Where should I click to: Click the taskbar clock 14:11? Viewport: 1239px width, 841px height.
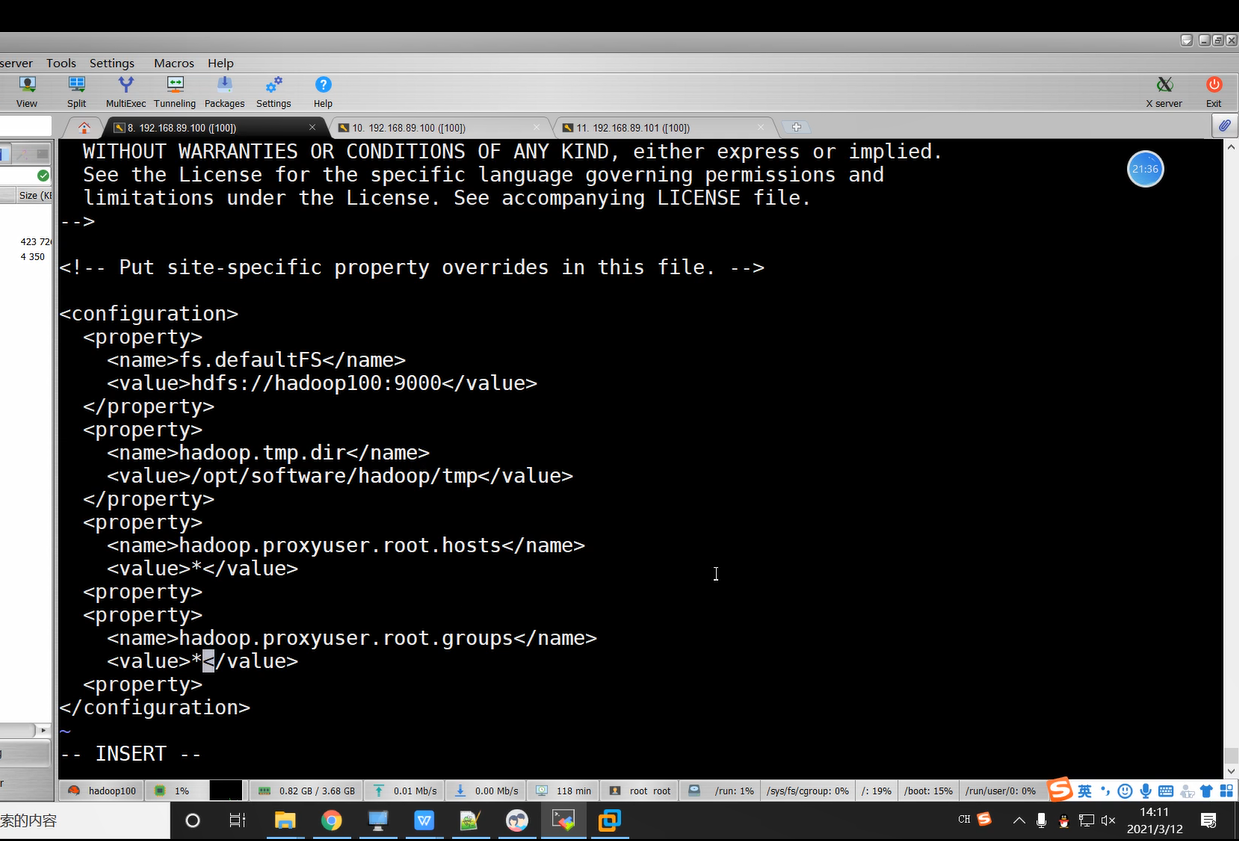1155,821
